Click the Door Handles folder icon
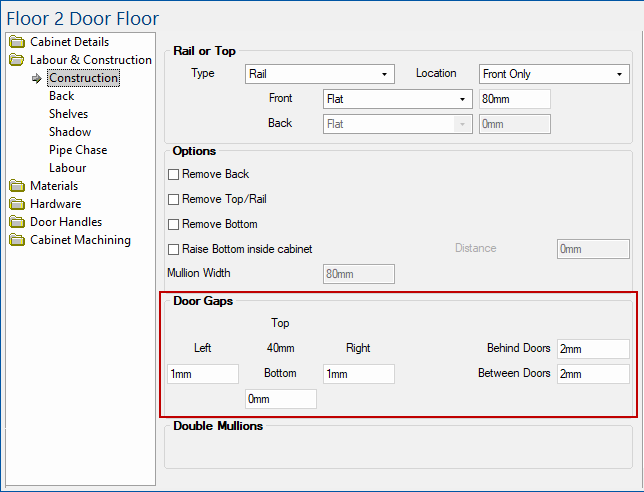This screenshot has width=644, height=492. coord(18,222)
